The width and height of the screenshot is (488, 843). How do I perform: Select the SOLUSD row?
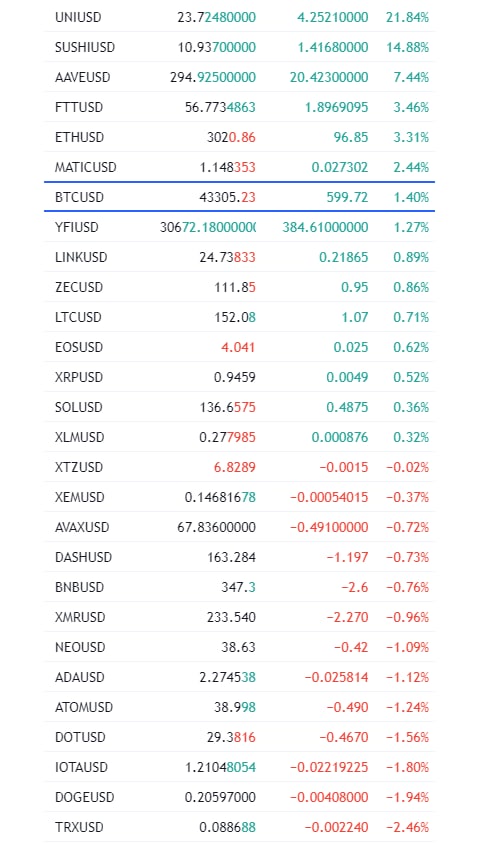[x=239, y=407]
